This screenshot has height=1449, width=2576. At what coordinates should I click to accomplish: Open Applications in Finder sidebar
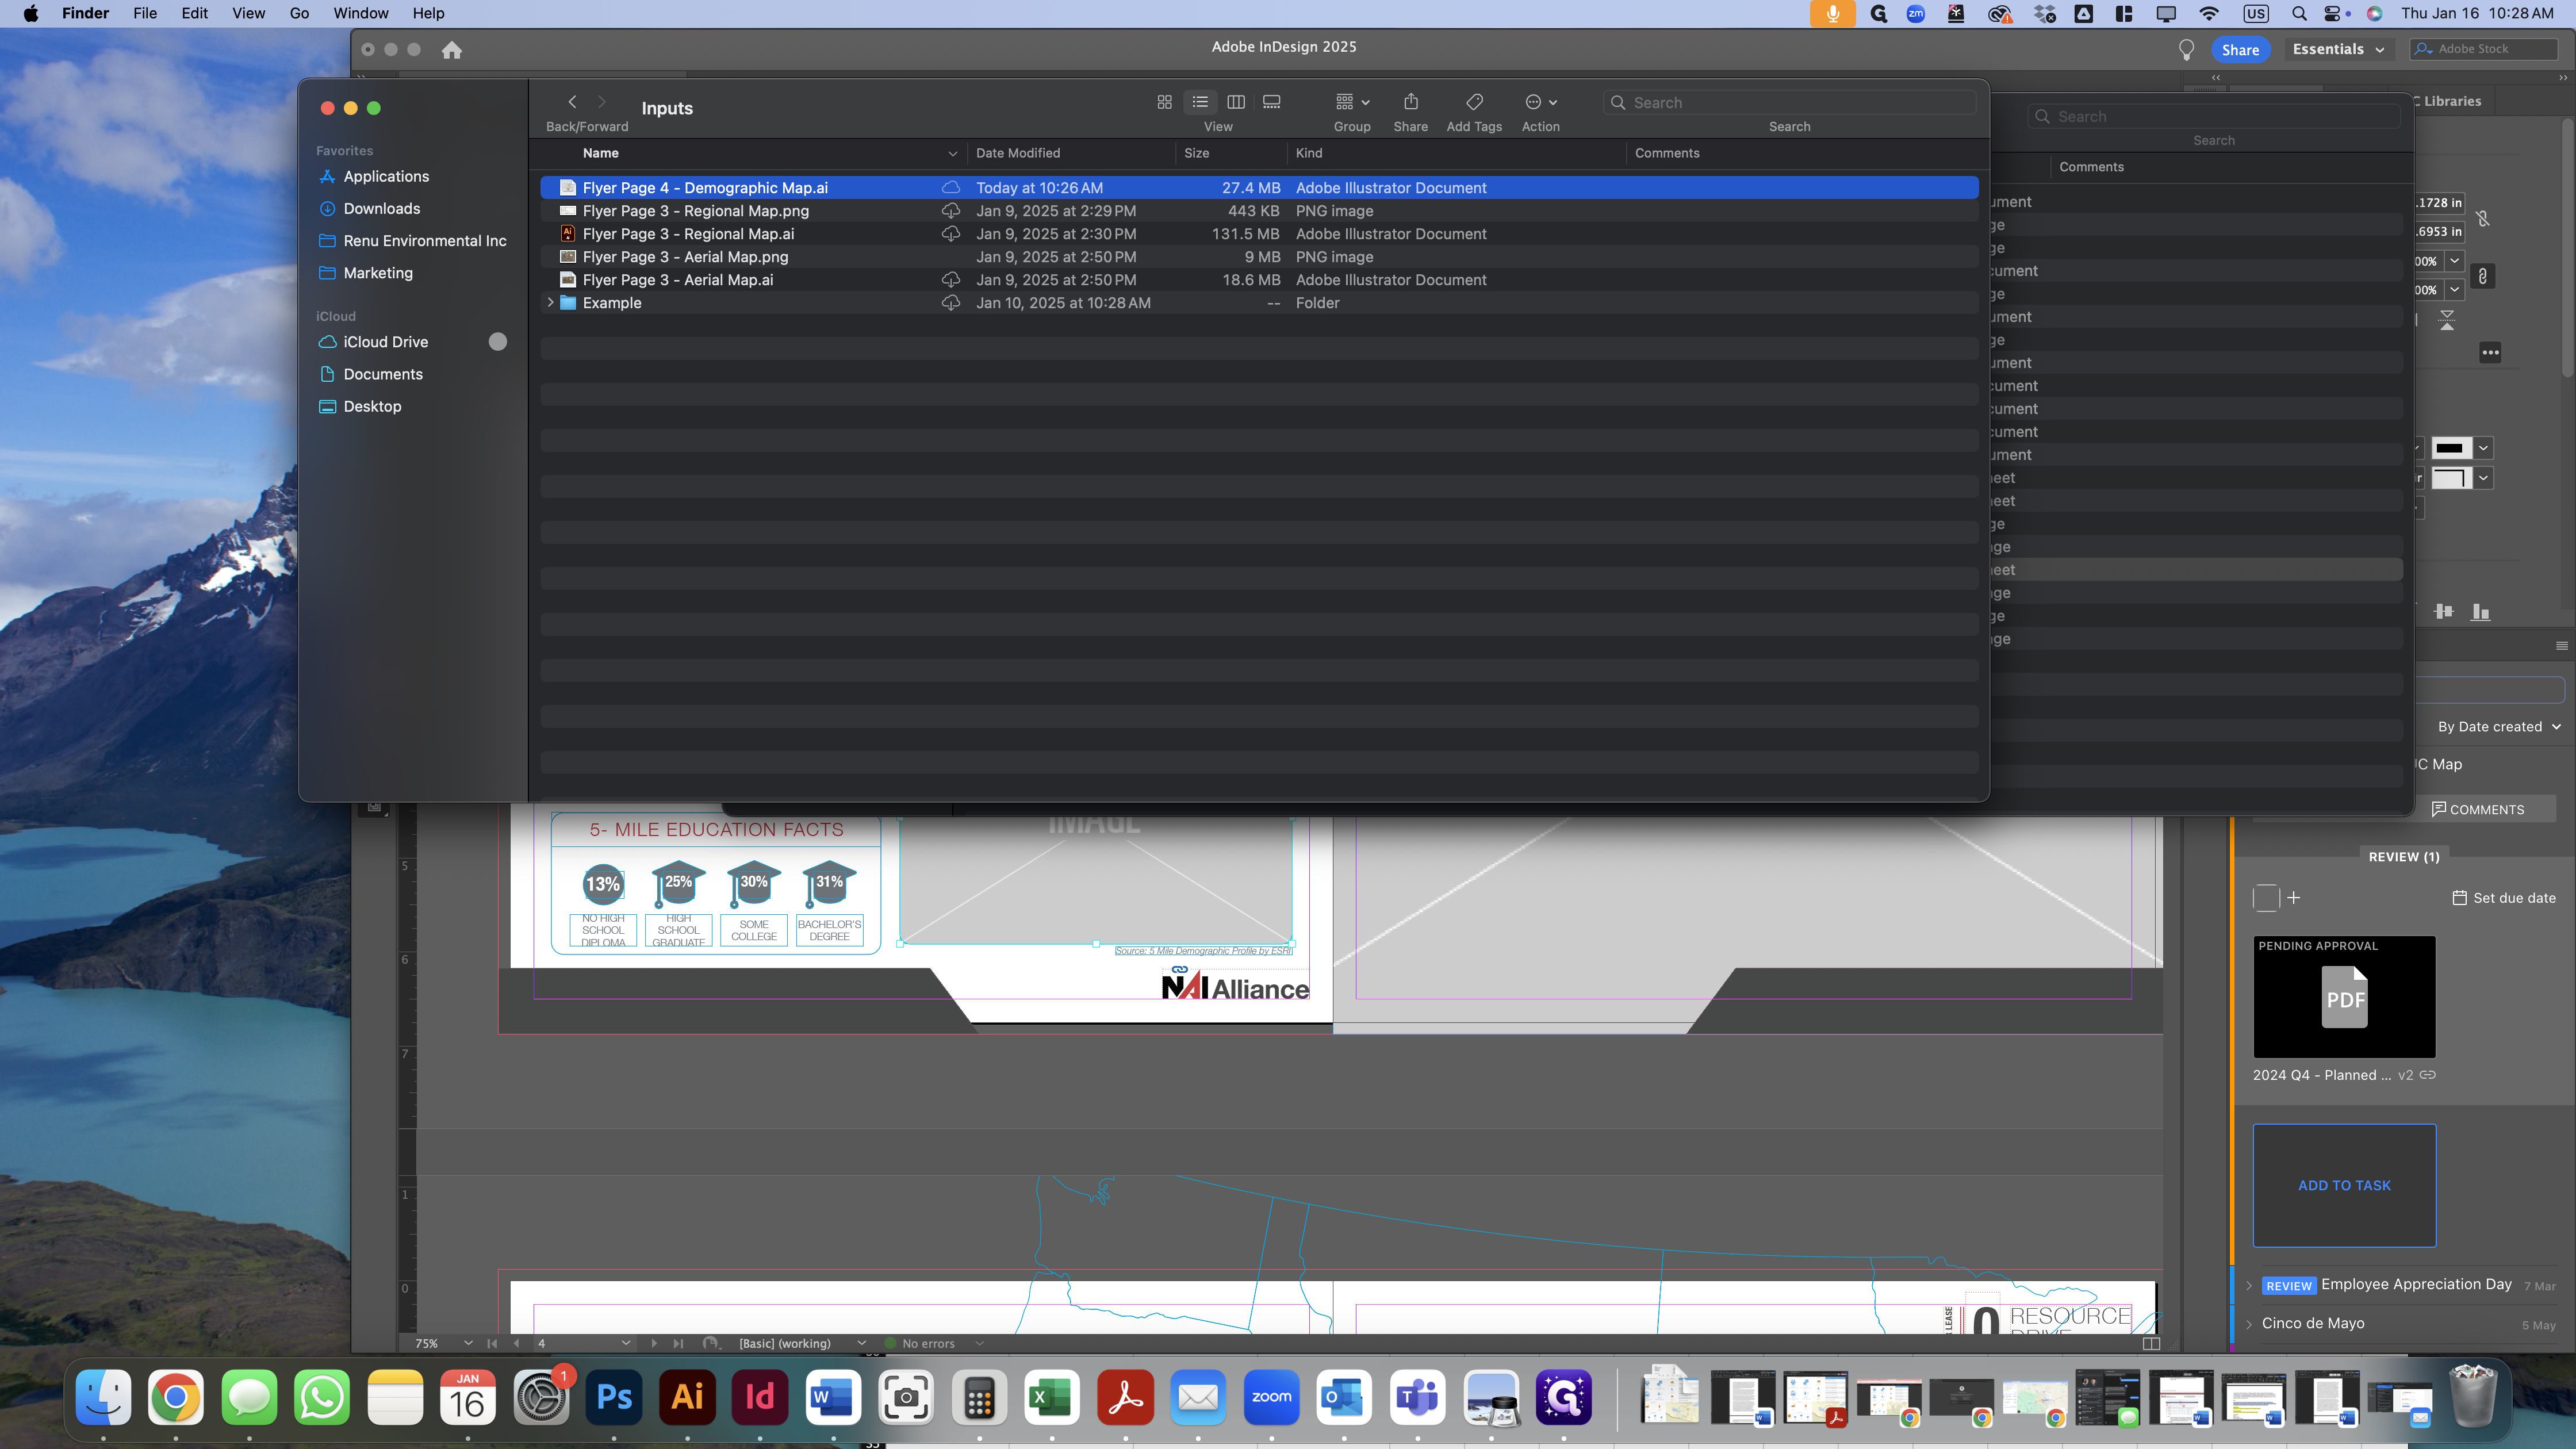point(386,176)
